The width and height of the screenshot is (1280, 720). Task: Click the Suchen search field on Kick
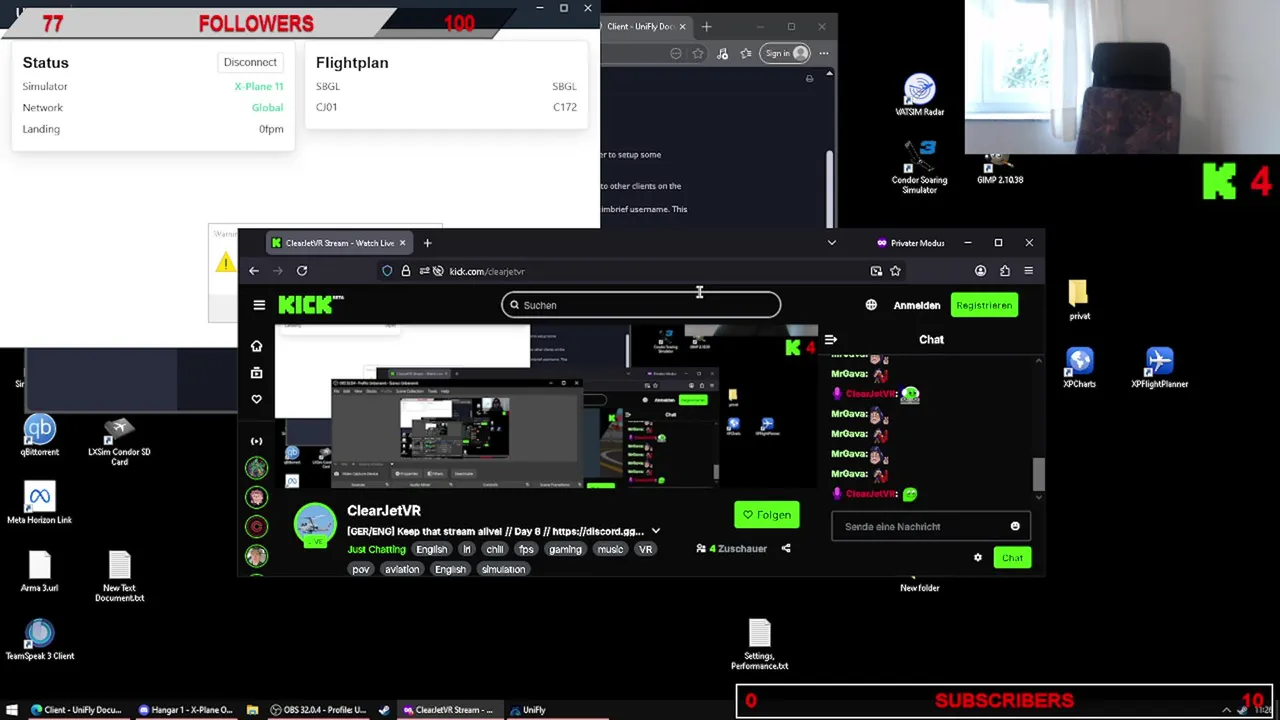pyautogui.click(x=641, y=305)
